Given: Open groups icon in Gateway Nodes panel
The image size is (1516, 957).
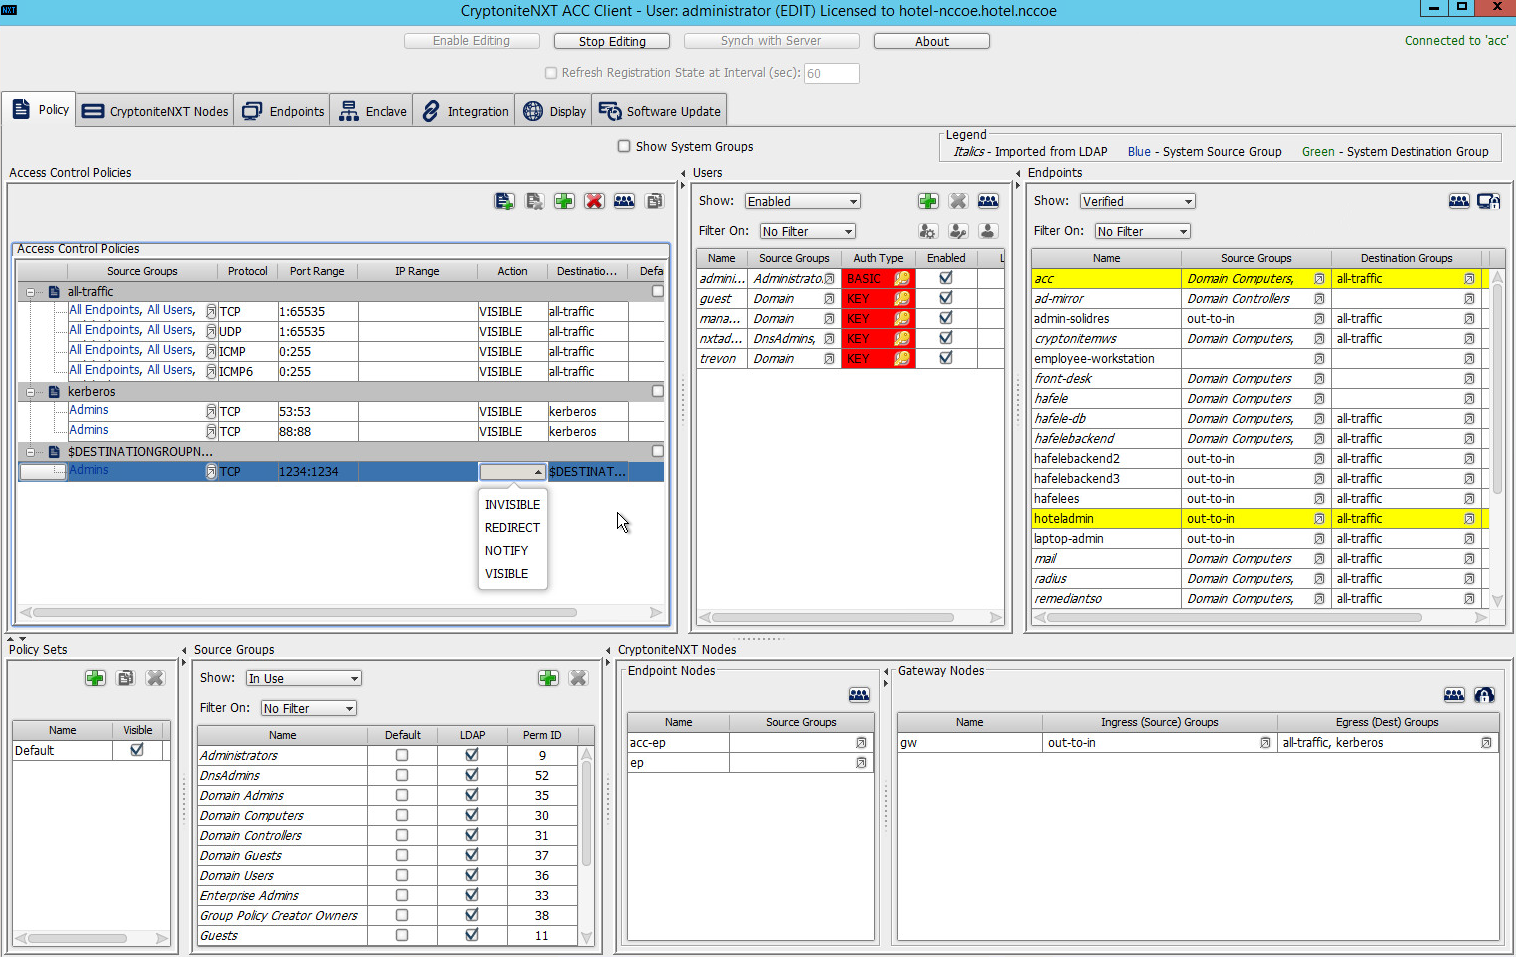Looking at the screenshot, I should click(1454, 694).
